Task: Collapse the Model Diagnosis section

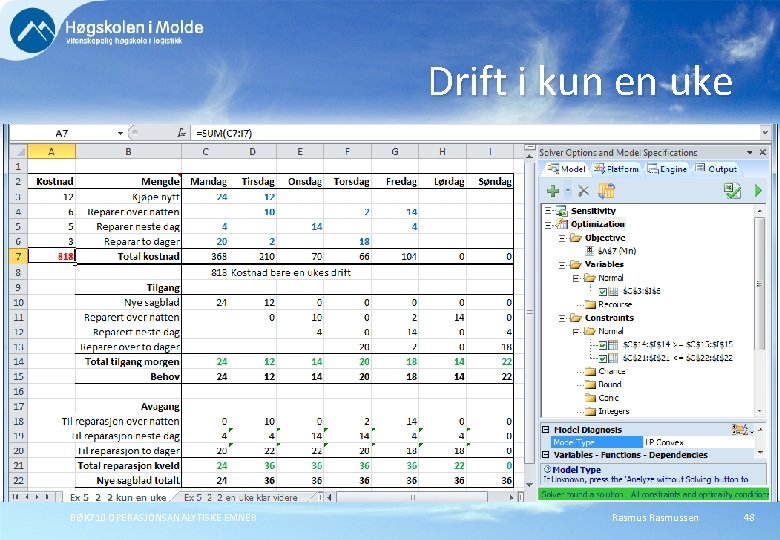Action: pos(546,430)
